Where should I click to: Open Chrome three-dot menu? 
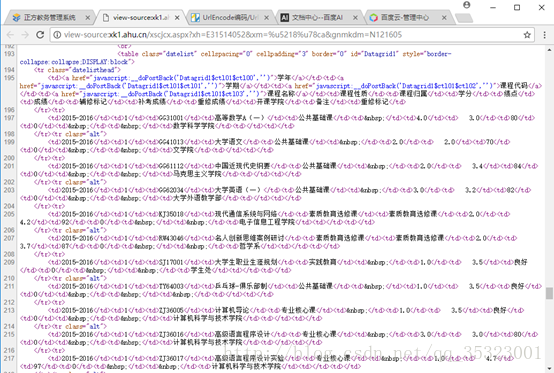[x=544, y=35]
